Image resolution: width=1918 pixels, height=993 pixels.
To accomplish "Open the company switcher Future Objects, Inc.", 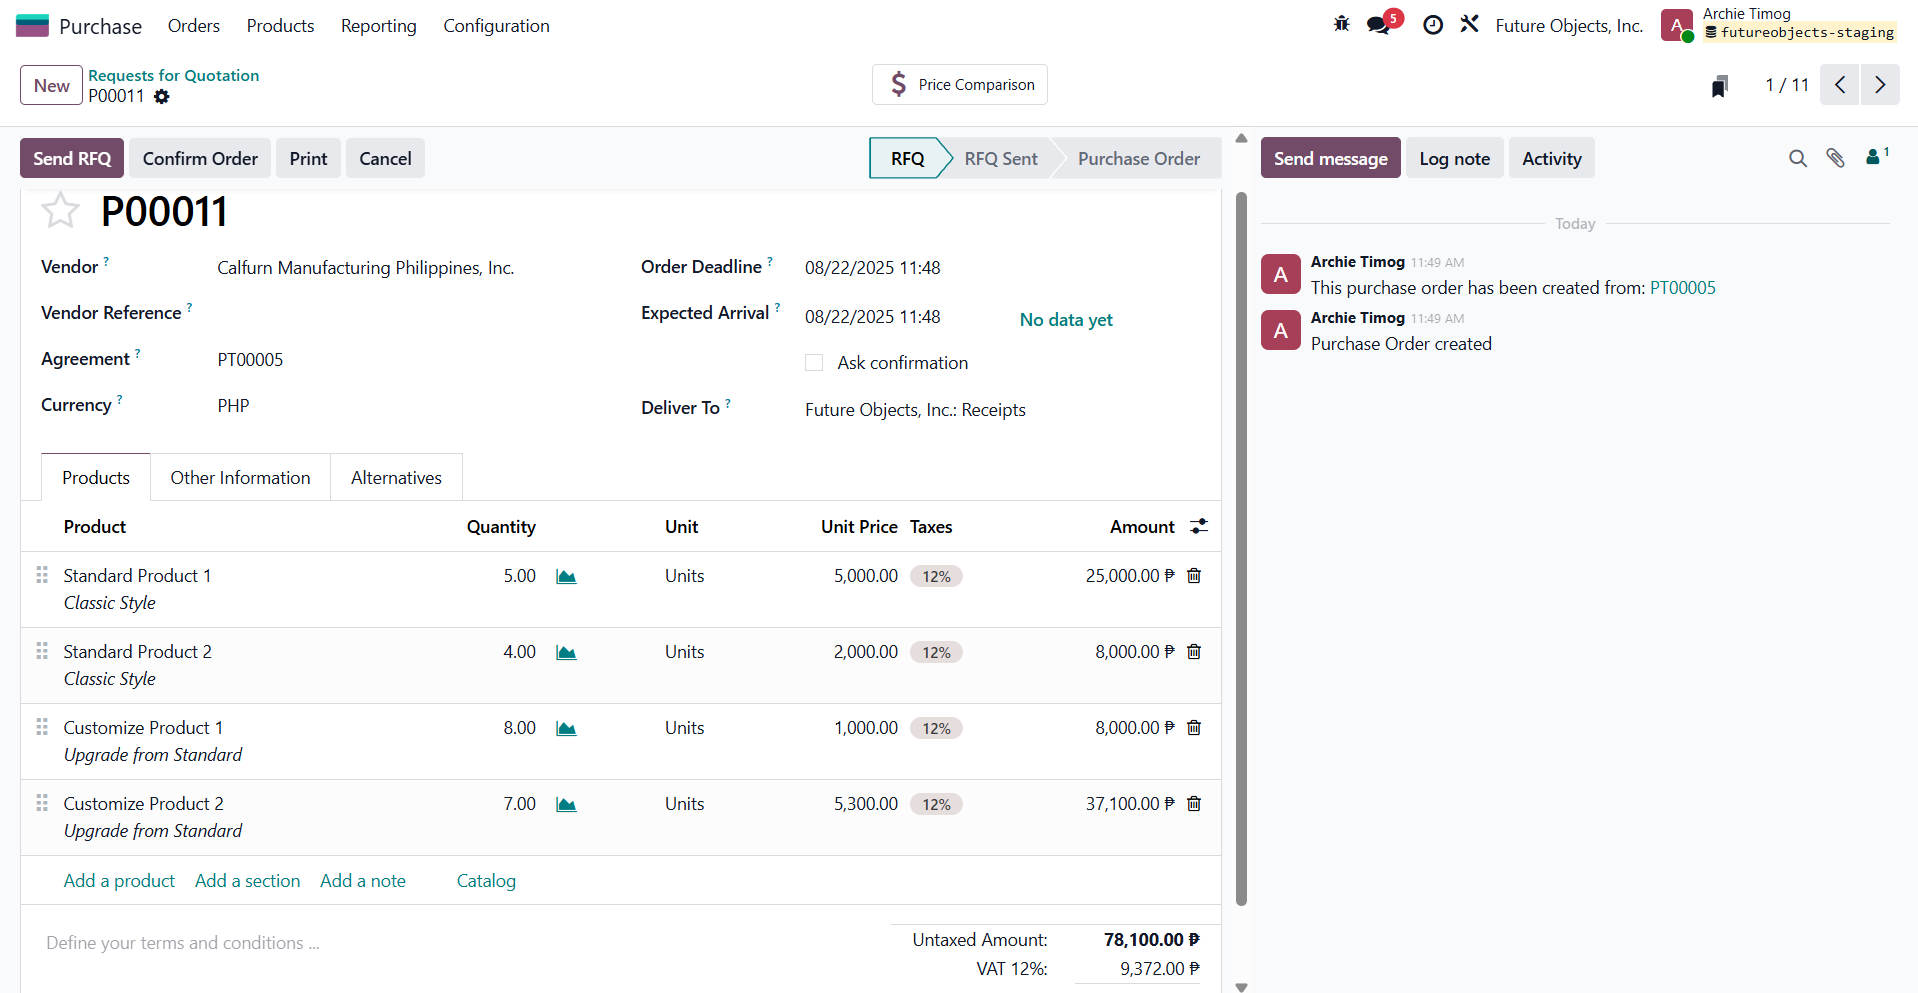I will tap(1568, 26).
